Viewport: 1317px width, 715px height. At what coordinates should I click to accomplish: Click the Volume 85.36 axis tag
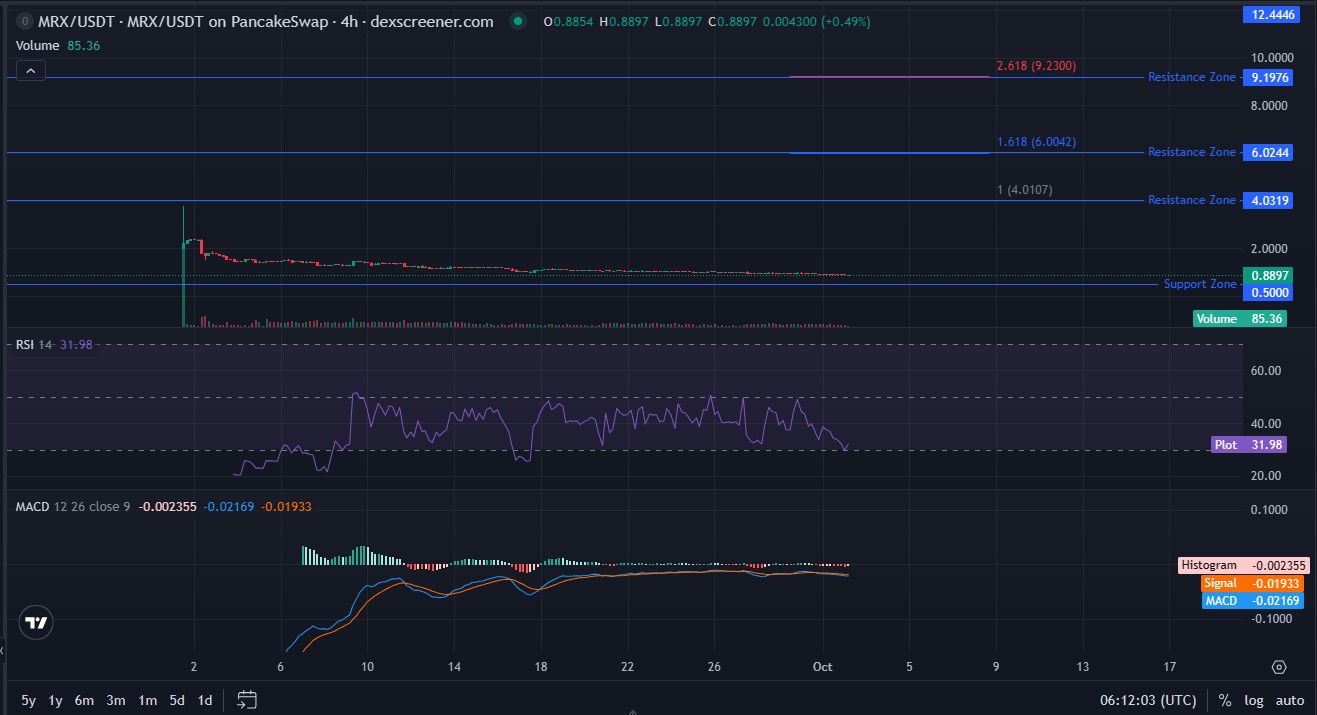tap(1240, 319)
